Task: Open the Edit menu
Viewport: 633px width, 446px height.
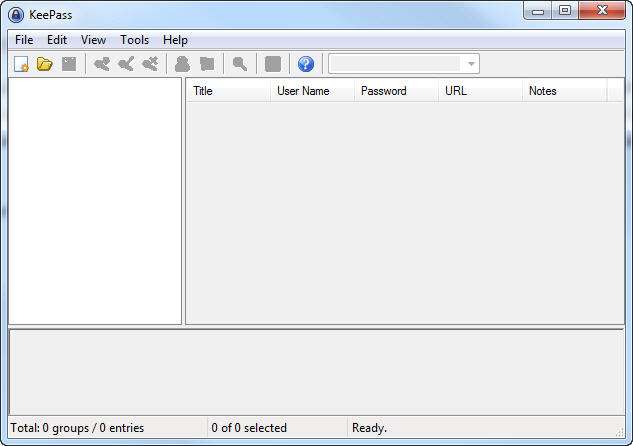Action: pyautogui.click(x=57, y=40)
